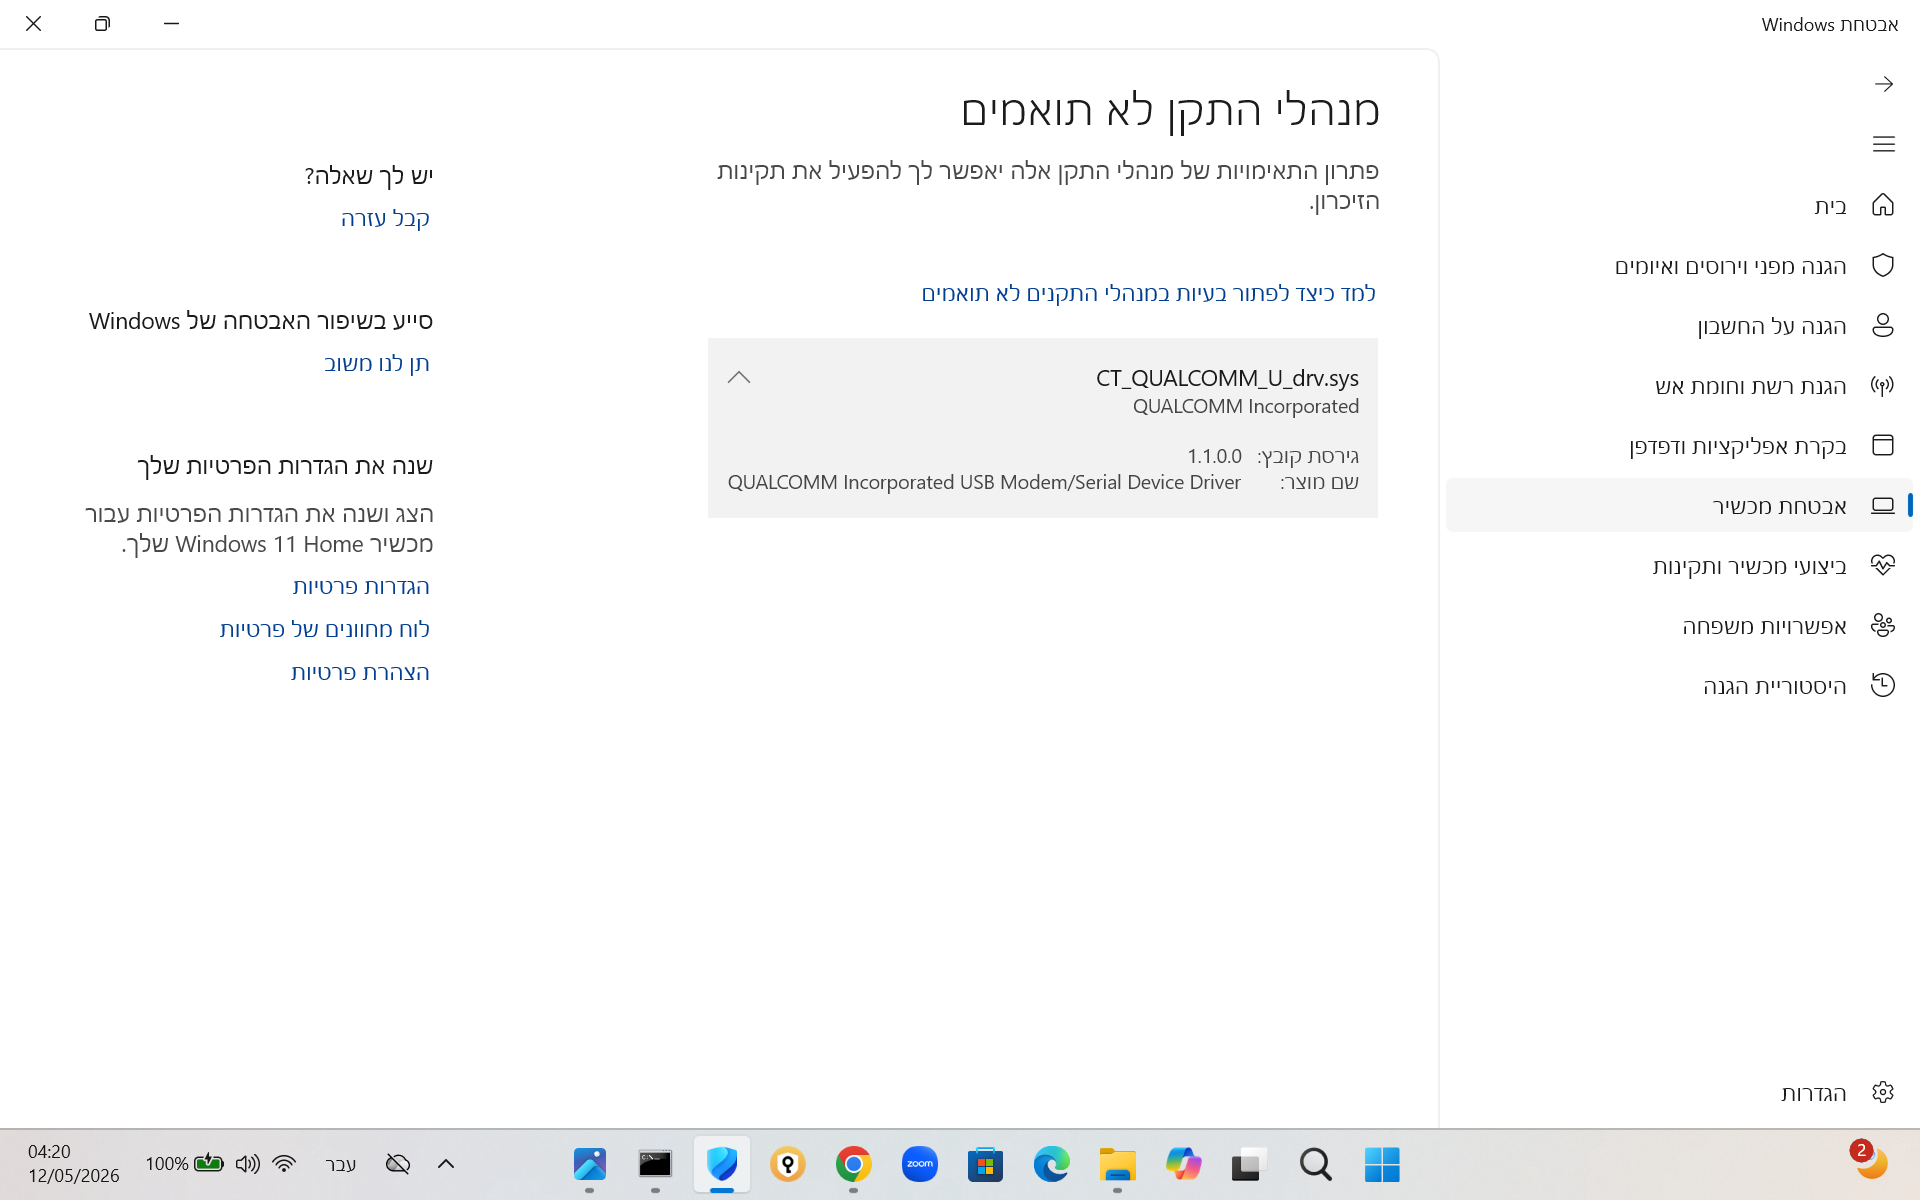Open taskbar Search magnifier icon
The height and width of the screenshot is (1200, 1920).
(x=1316, y=1164)
